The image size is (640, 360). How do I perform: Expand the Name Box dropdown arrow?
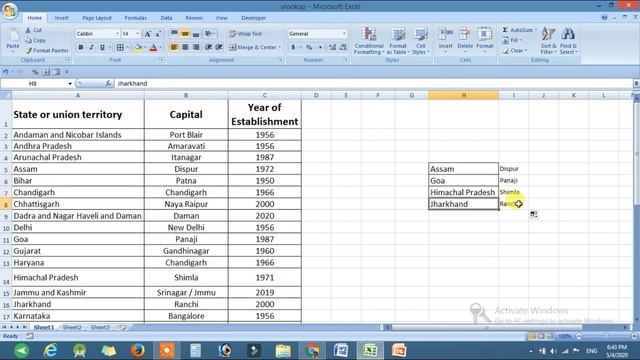tap(70, 84)
